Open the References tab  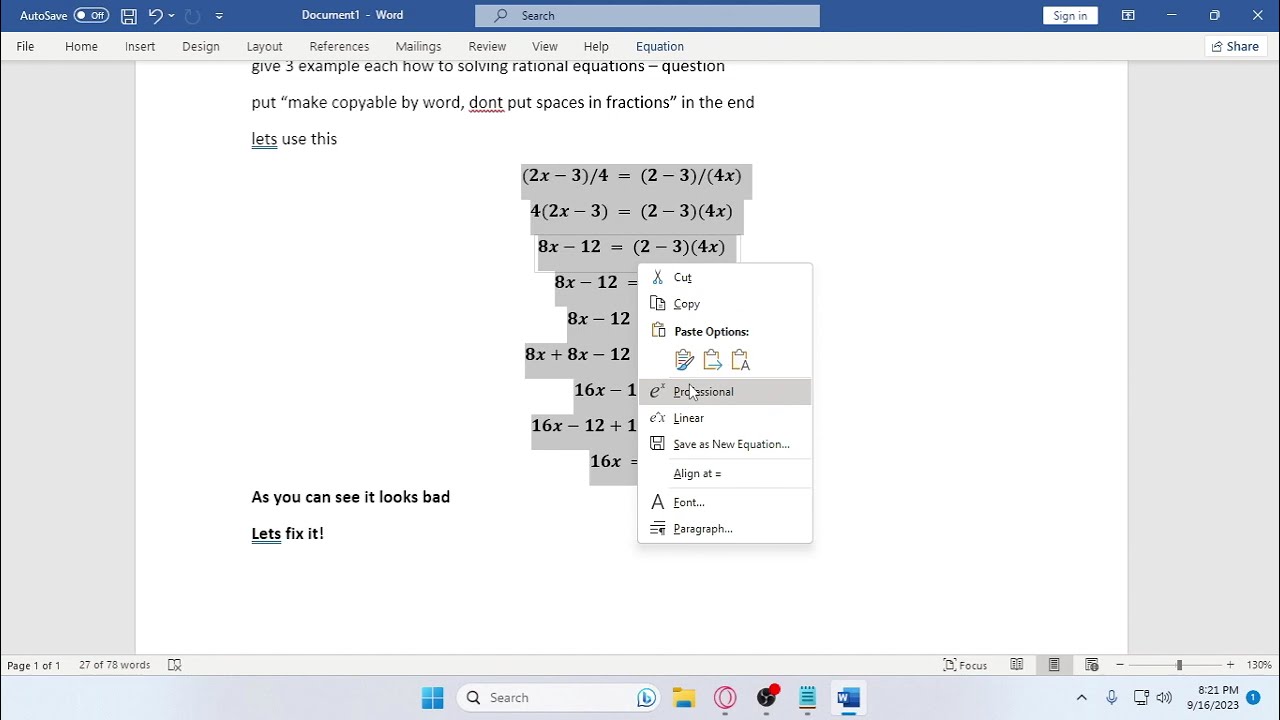[339, 46]
